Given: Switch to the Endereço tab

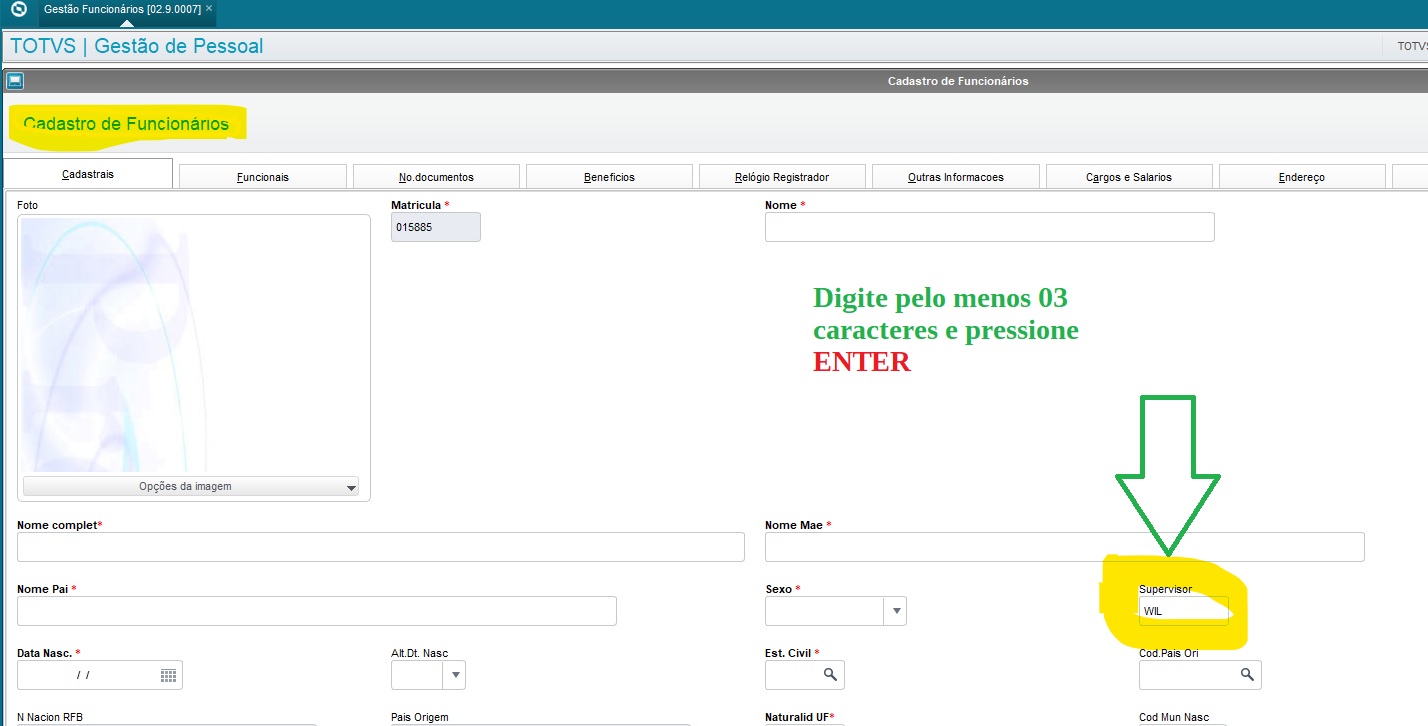Looking at the screenshot, I should coord(1301,177).
